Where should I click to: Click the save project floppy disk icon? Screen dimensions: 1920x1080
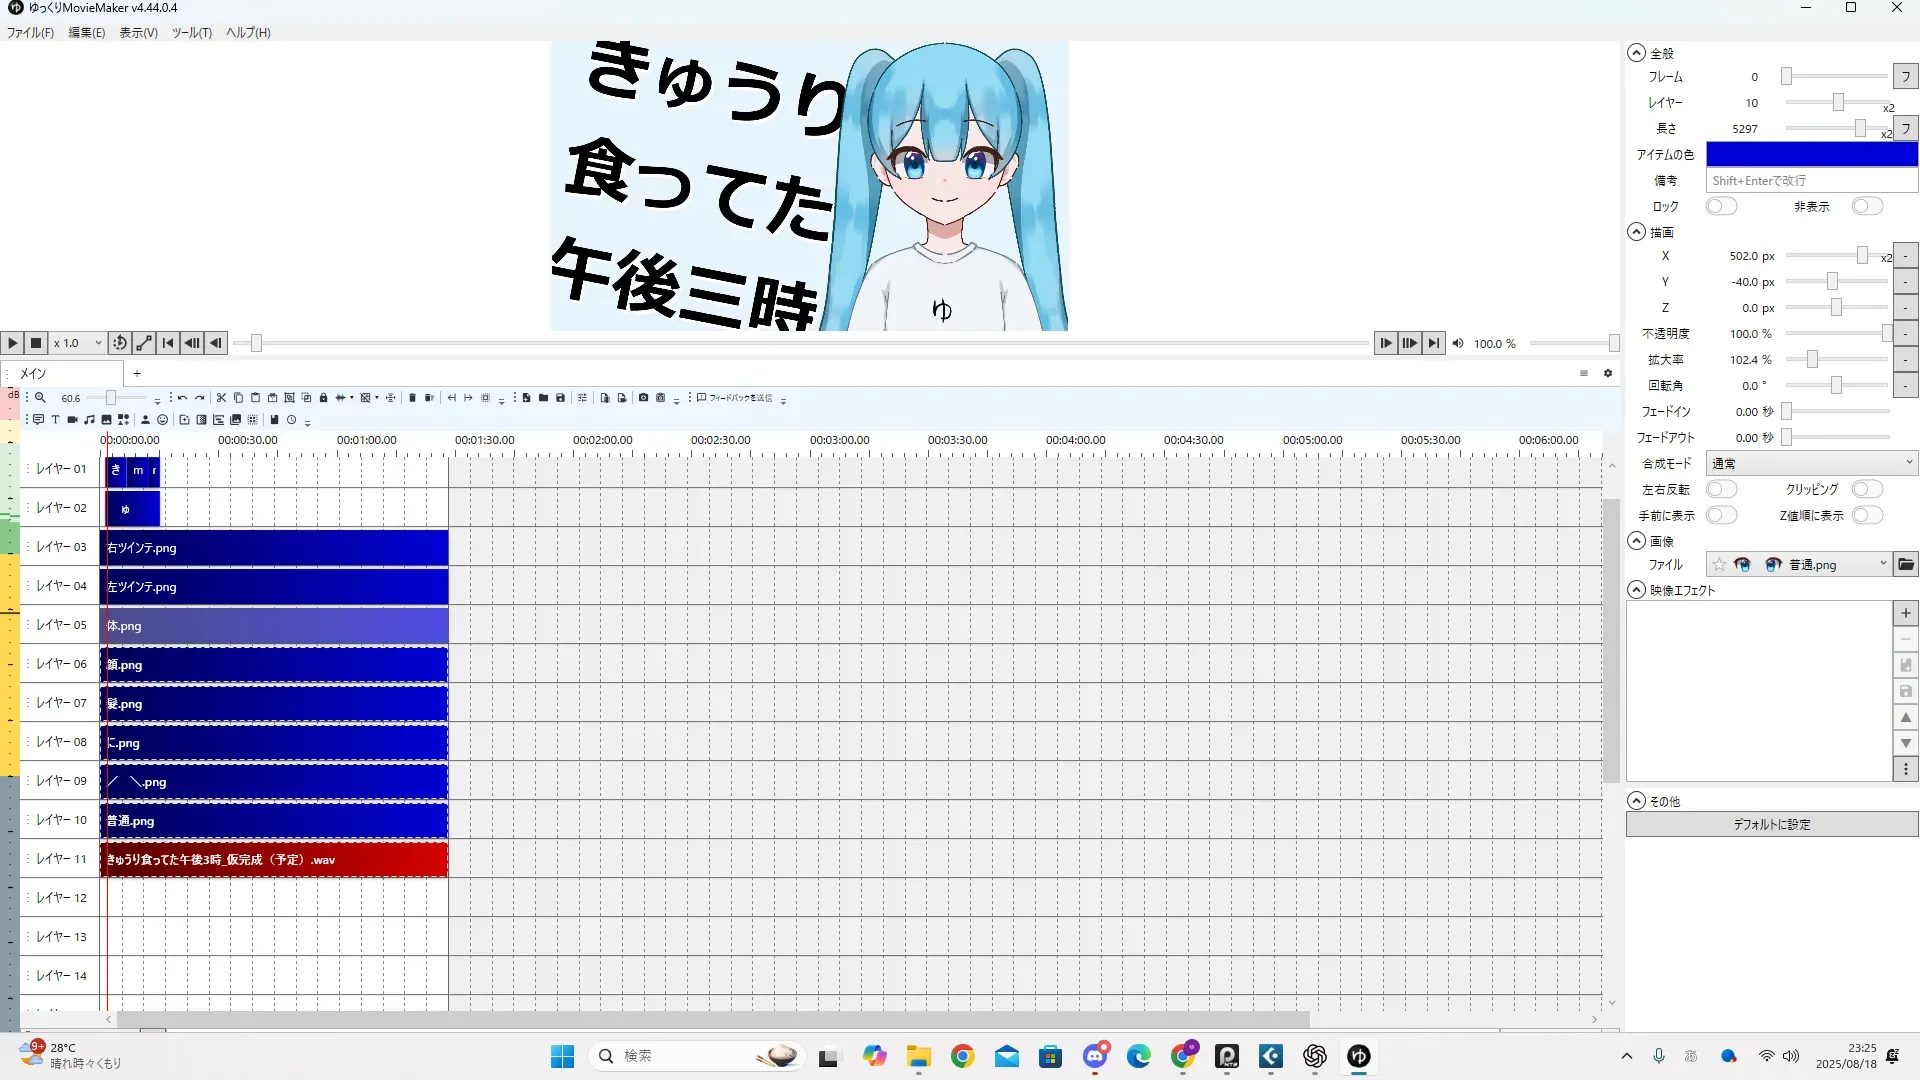[560, 397]
